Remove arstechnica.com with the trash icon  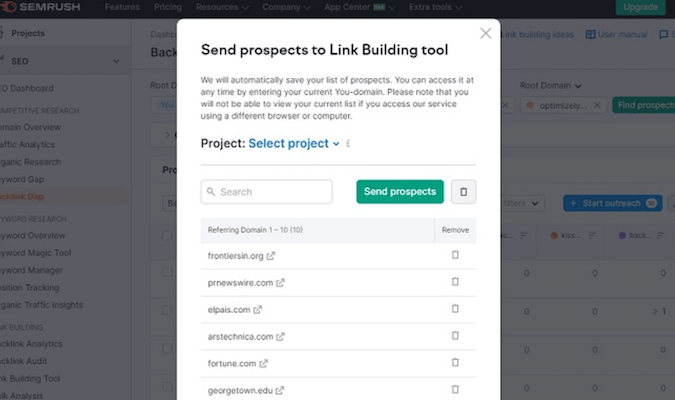point(455,336)
